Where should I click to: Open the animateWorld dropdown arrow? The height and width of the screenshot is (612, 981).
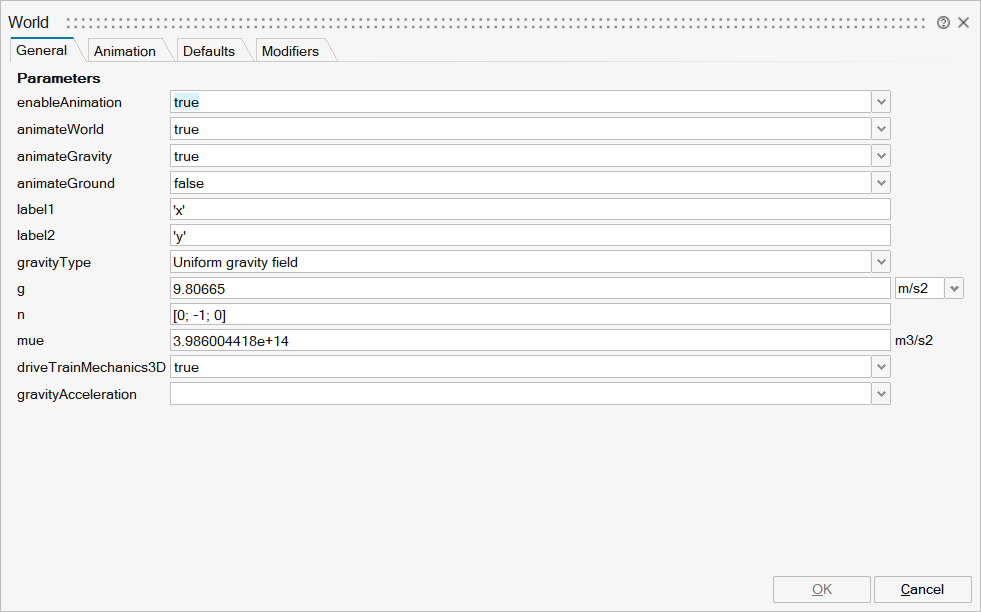881,129
